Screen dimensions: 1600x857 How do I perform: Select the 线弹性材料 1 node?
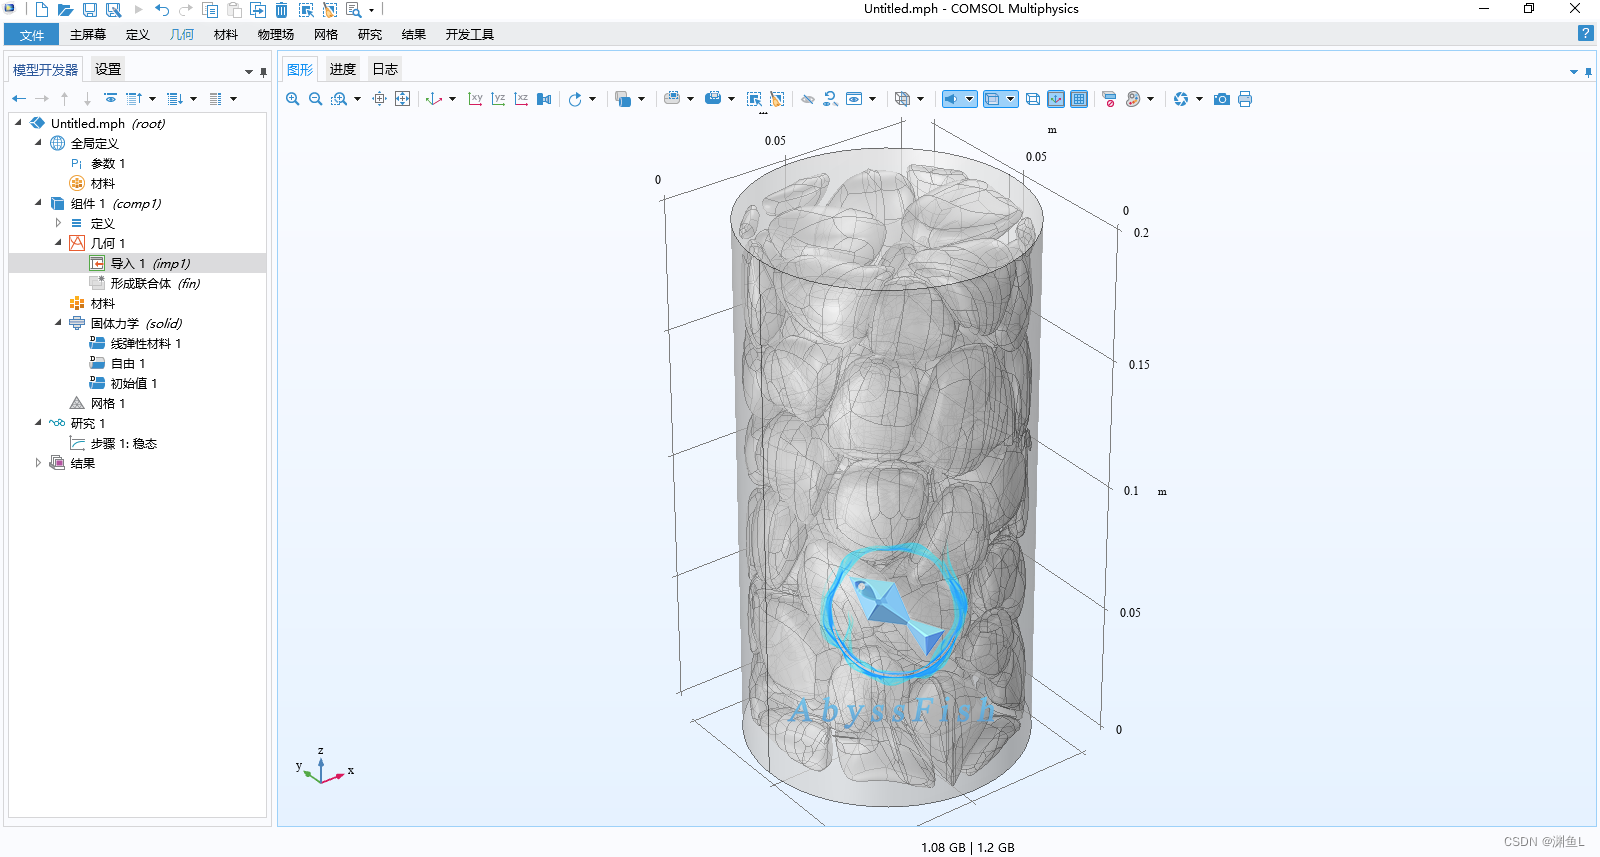(x=136, y=343)
